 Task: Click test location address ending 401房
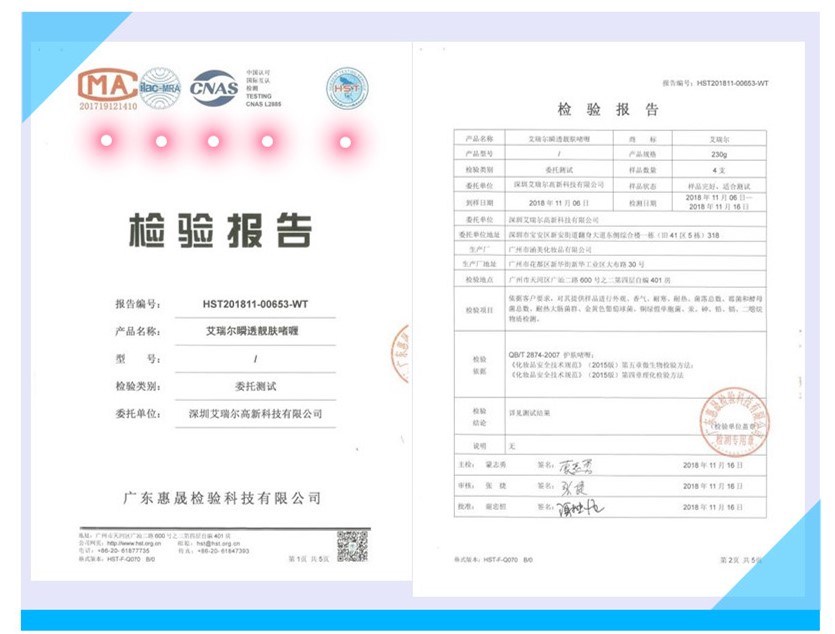590,280
